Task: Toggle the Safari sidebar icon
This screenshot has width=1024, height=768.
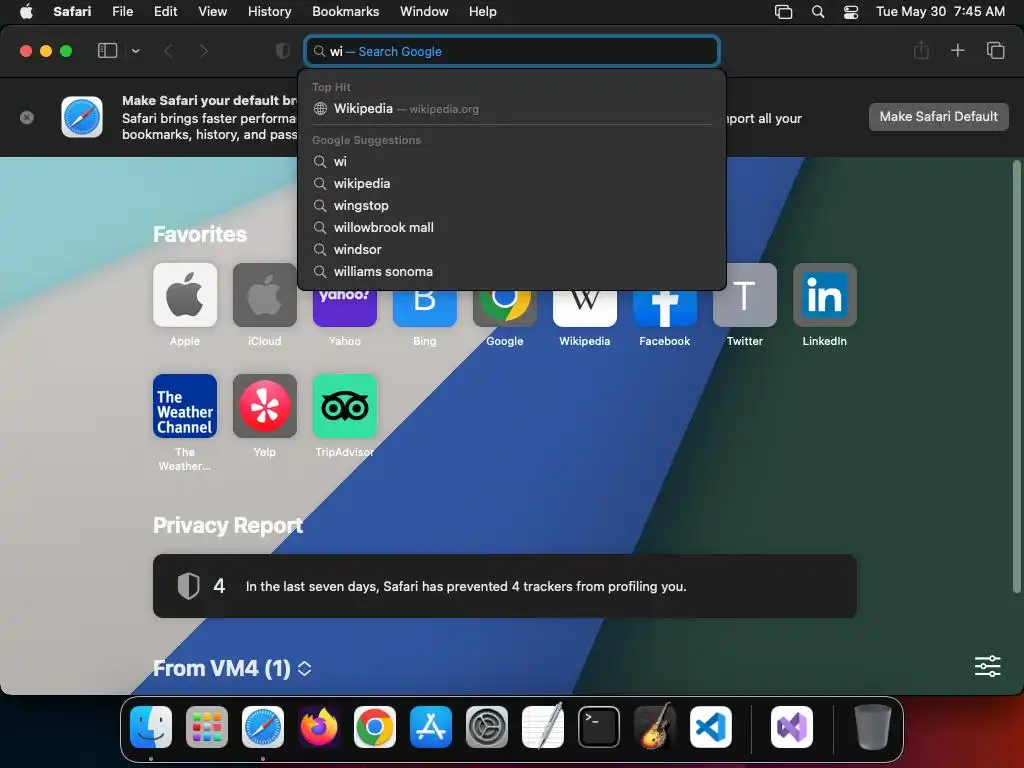Action: [107, 51]
